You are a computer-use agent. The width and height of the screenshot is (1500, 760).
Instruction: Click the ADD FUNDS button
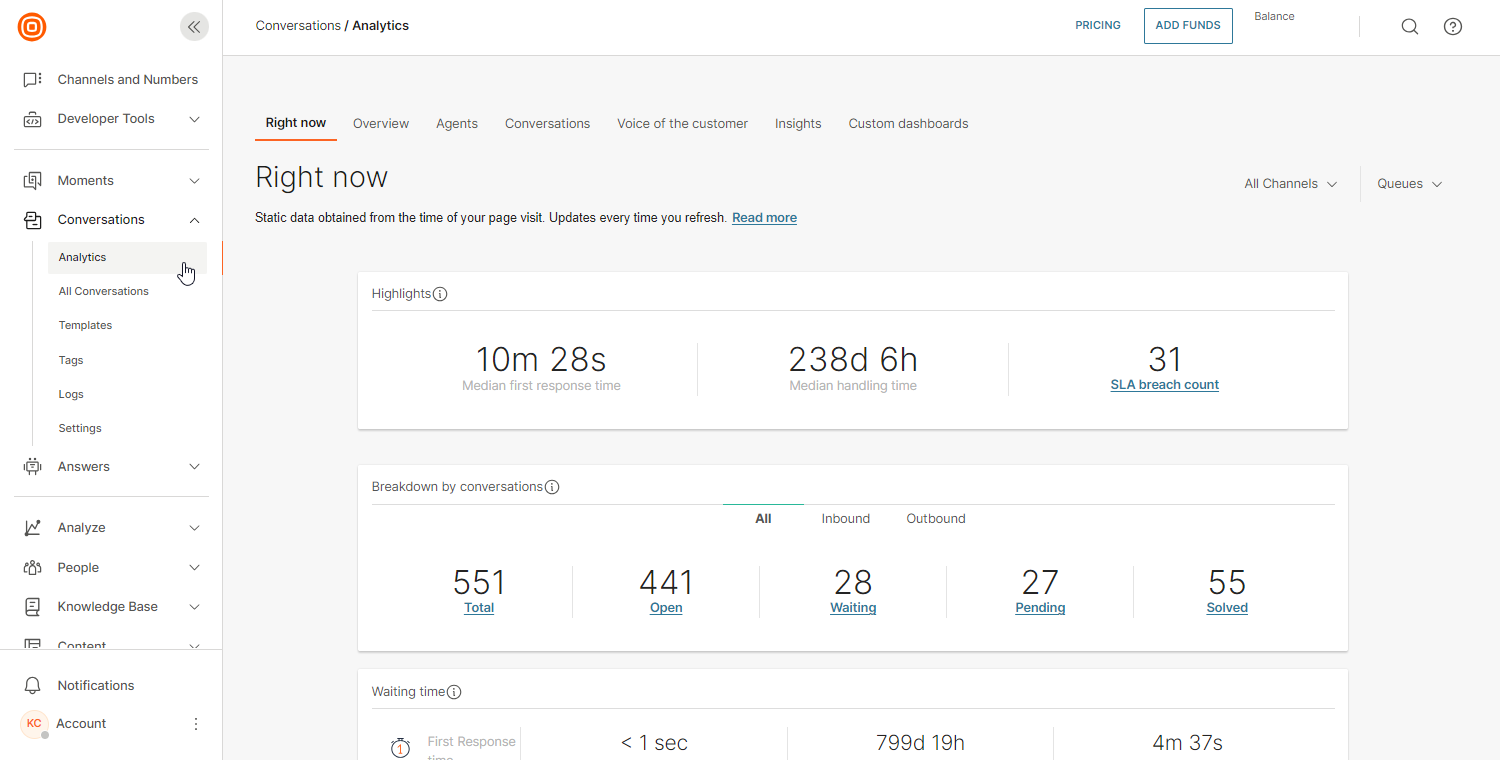1188,26
